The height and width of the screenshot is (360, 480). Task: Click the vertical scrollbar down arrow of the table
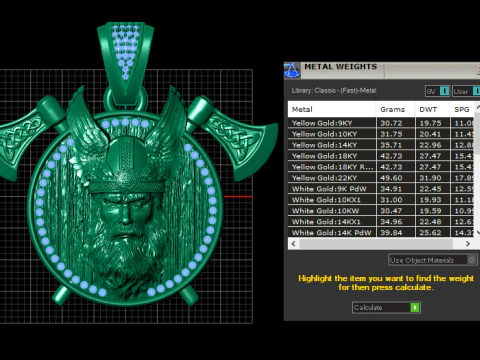478,233
